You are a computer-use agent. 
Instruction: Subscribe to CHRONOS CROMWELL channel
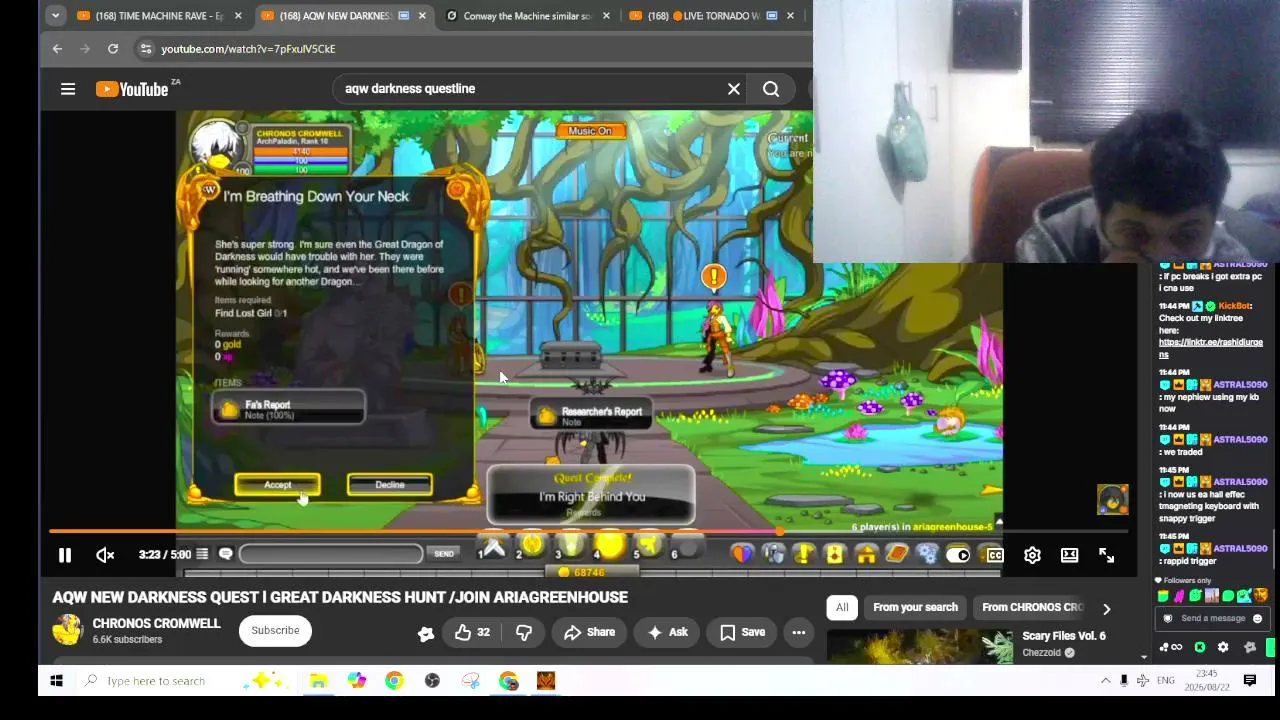pyautogui.click(x=275, y=631)
